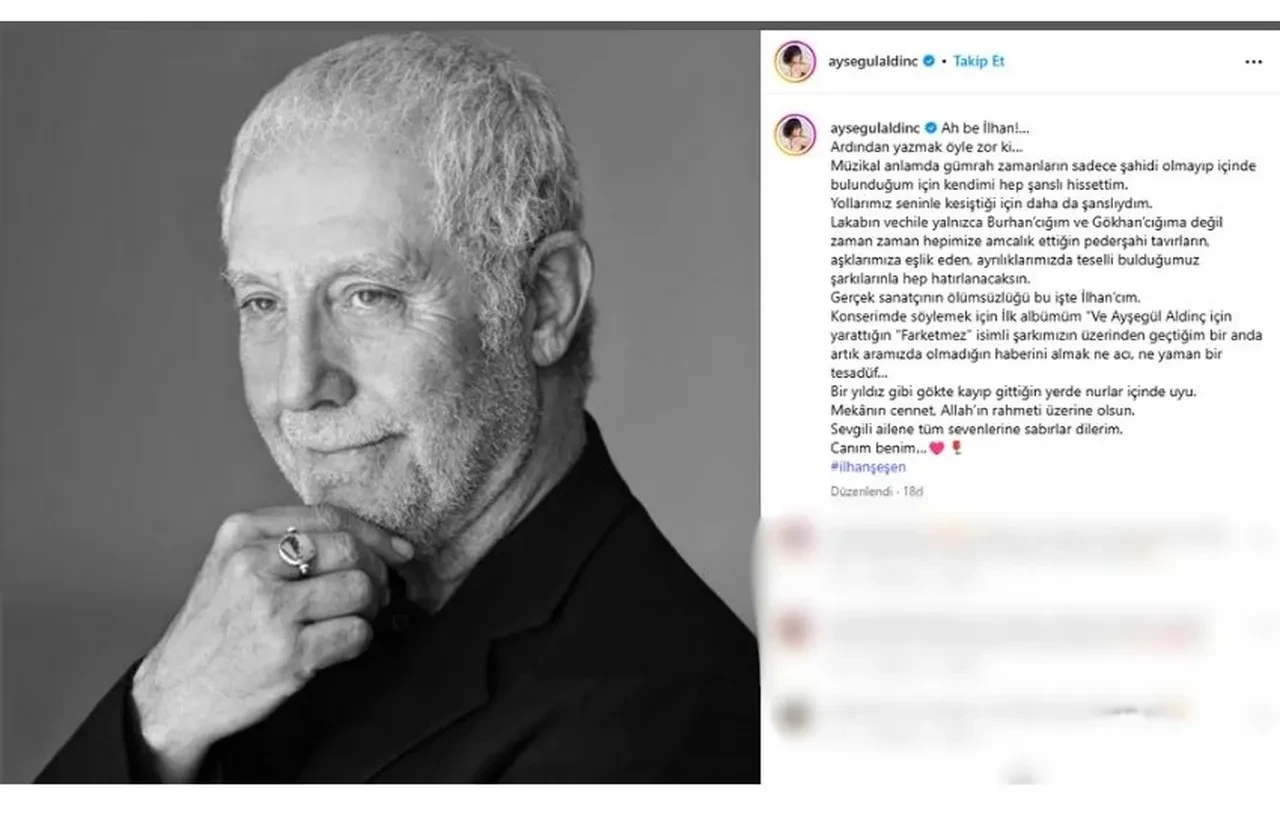Click the ayseguladinc username in the caption
The height and width of the screenshot is (828, 1280).
(876, 128)
